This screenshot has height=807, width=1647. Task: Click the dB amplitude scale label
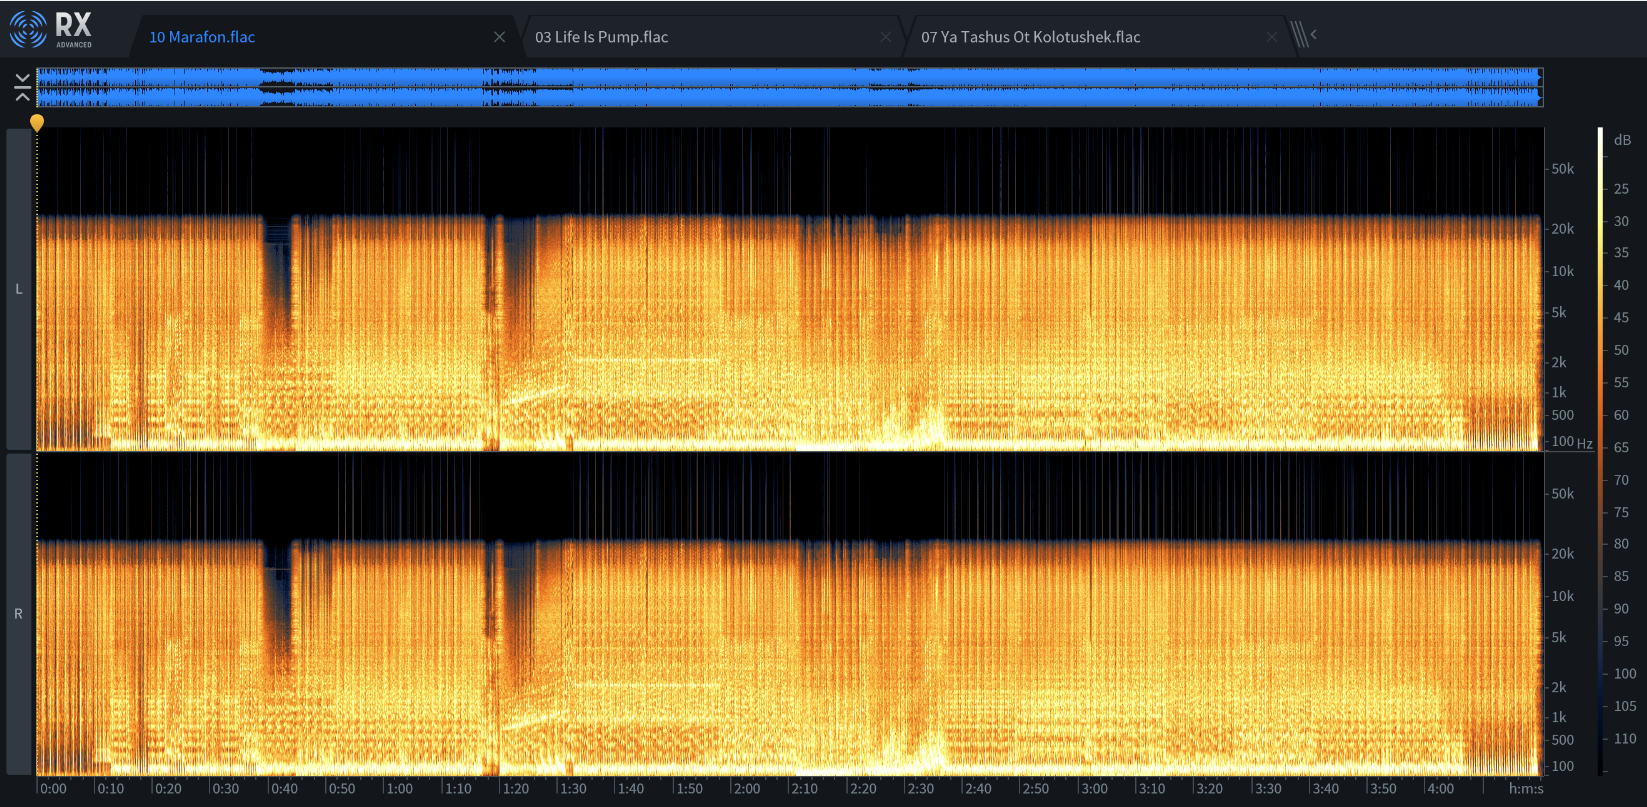pos(1622,140)
